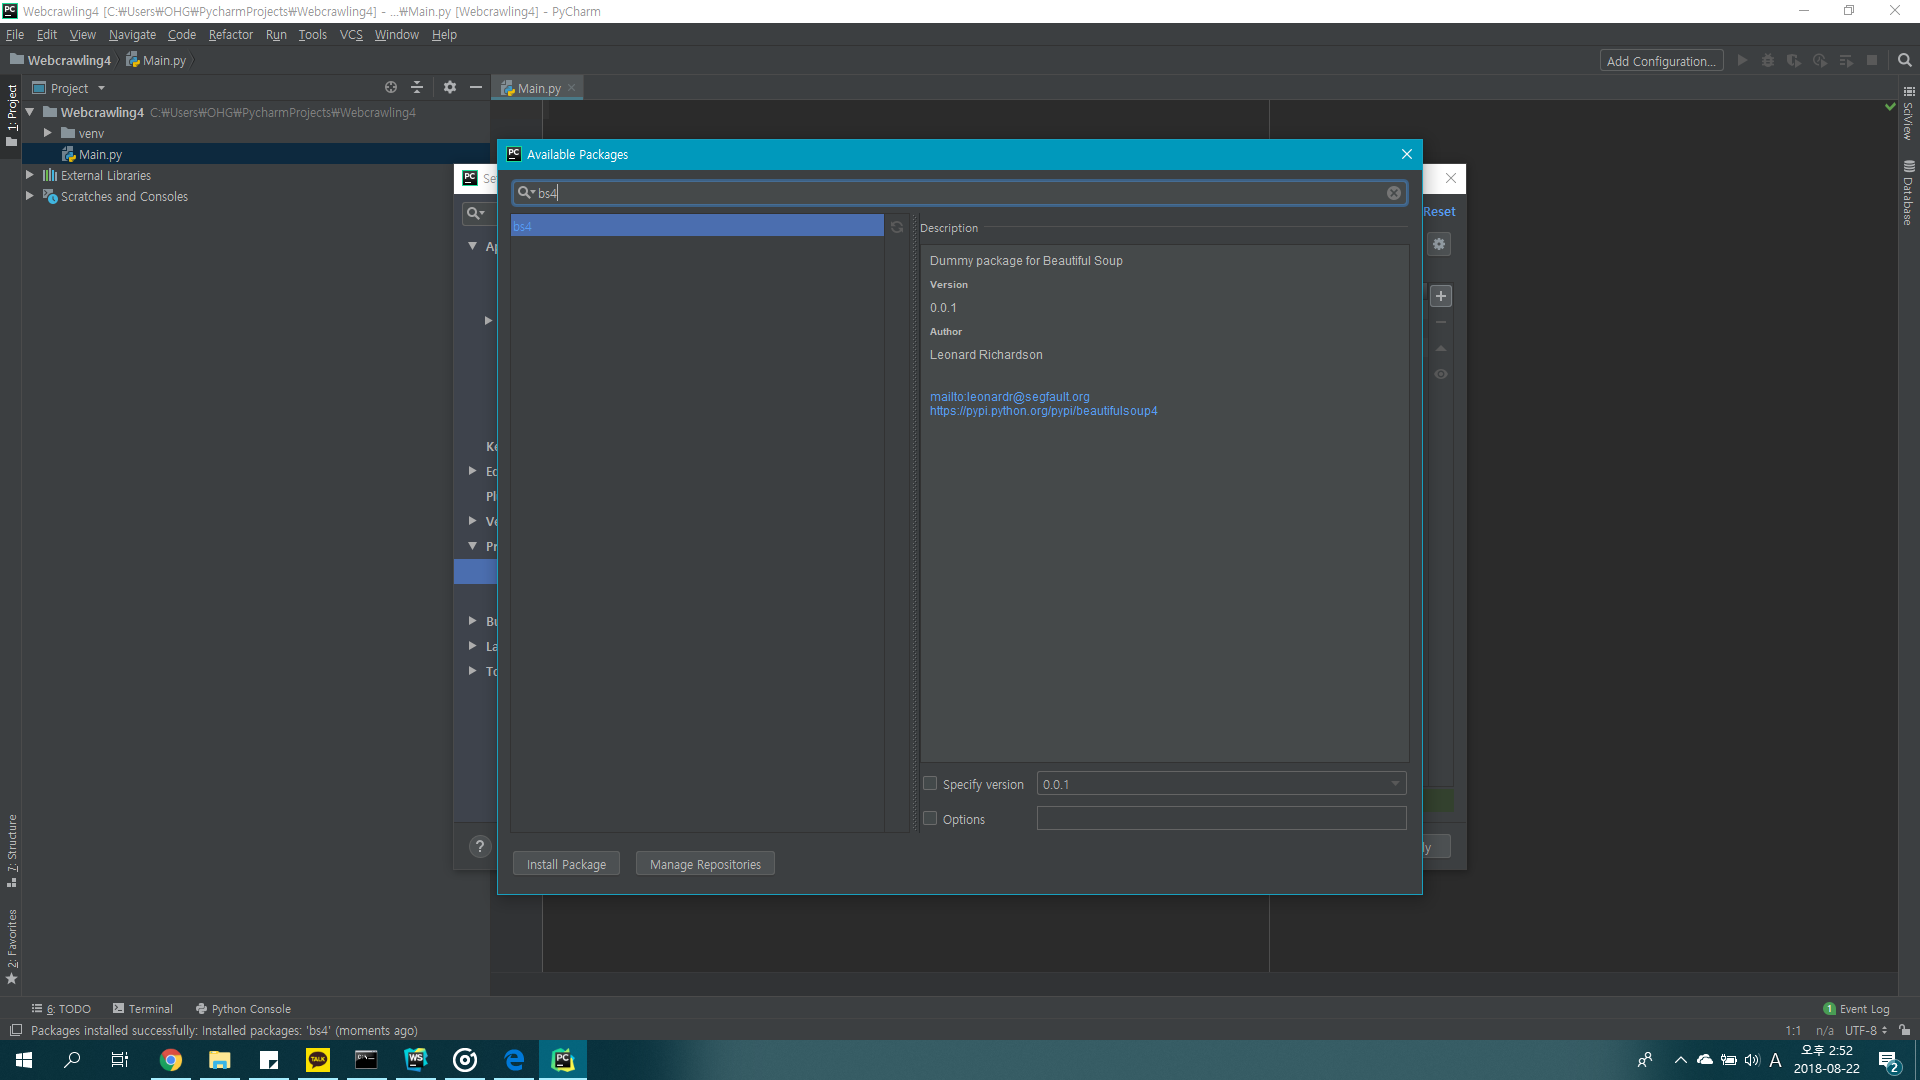Open the File menu

[15, 34]
